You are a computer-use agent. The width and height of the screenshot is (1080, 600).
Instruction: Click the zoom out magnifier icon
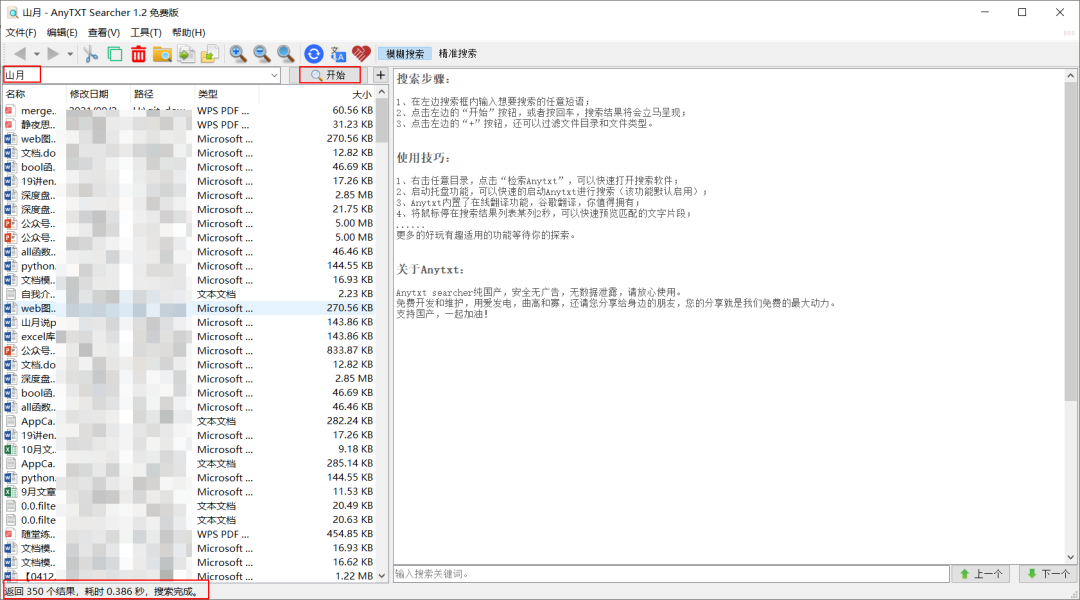tap(262, 54)
